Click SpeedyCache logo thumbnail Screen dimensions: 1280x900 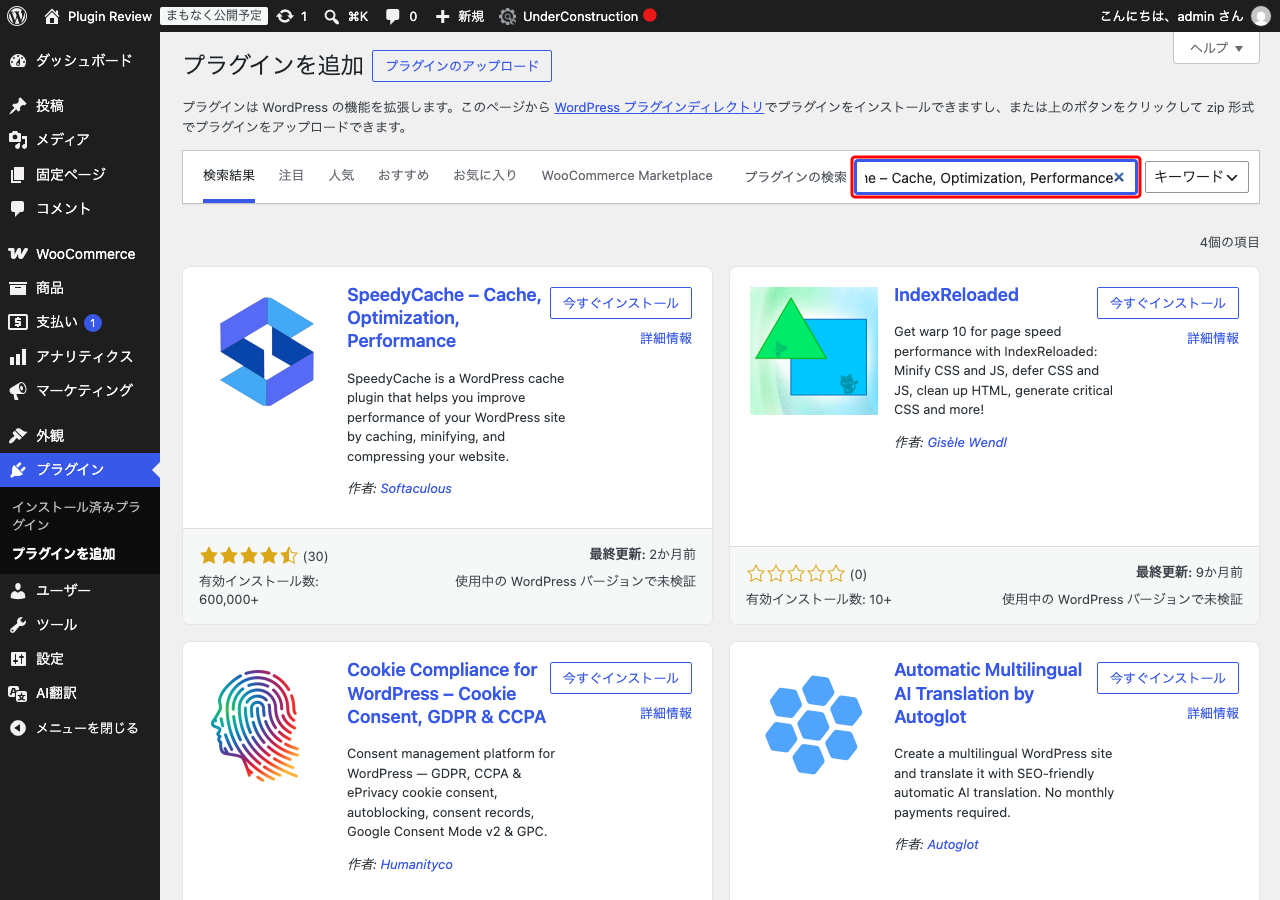tap(266, 351)
